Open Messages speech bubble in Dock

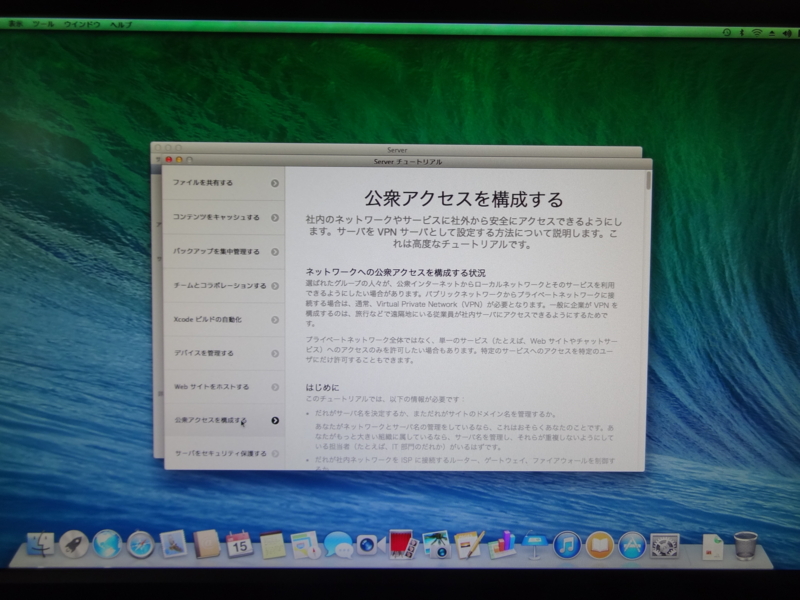338,545
